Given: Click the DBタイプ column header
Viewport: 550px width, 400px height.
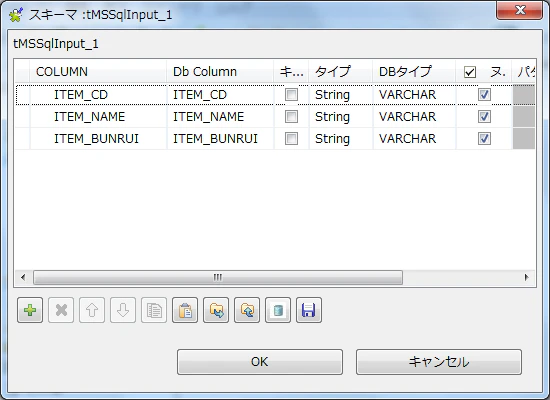Looking at the screenshot, I should click(414, 72).
